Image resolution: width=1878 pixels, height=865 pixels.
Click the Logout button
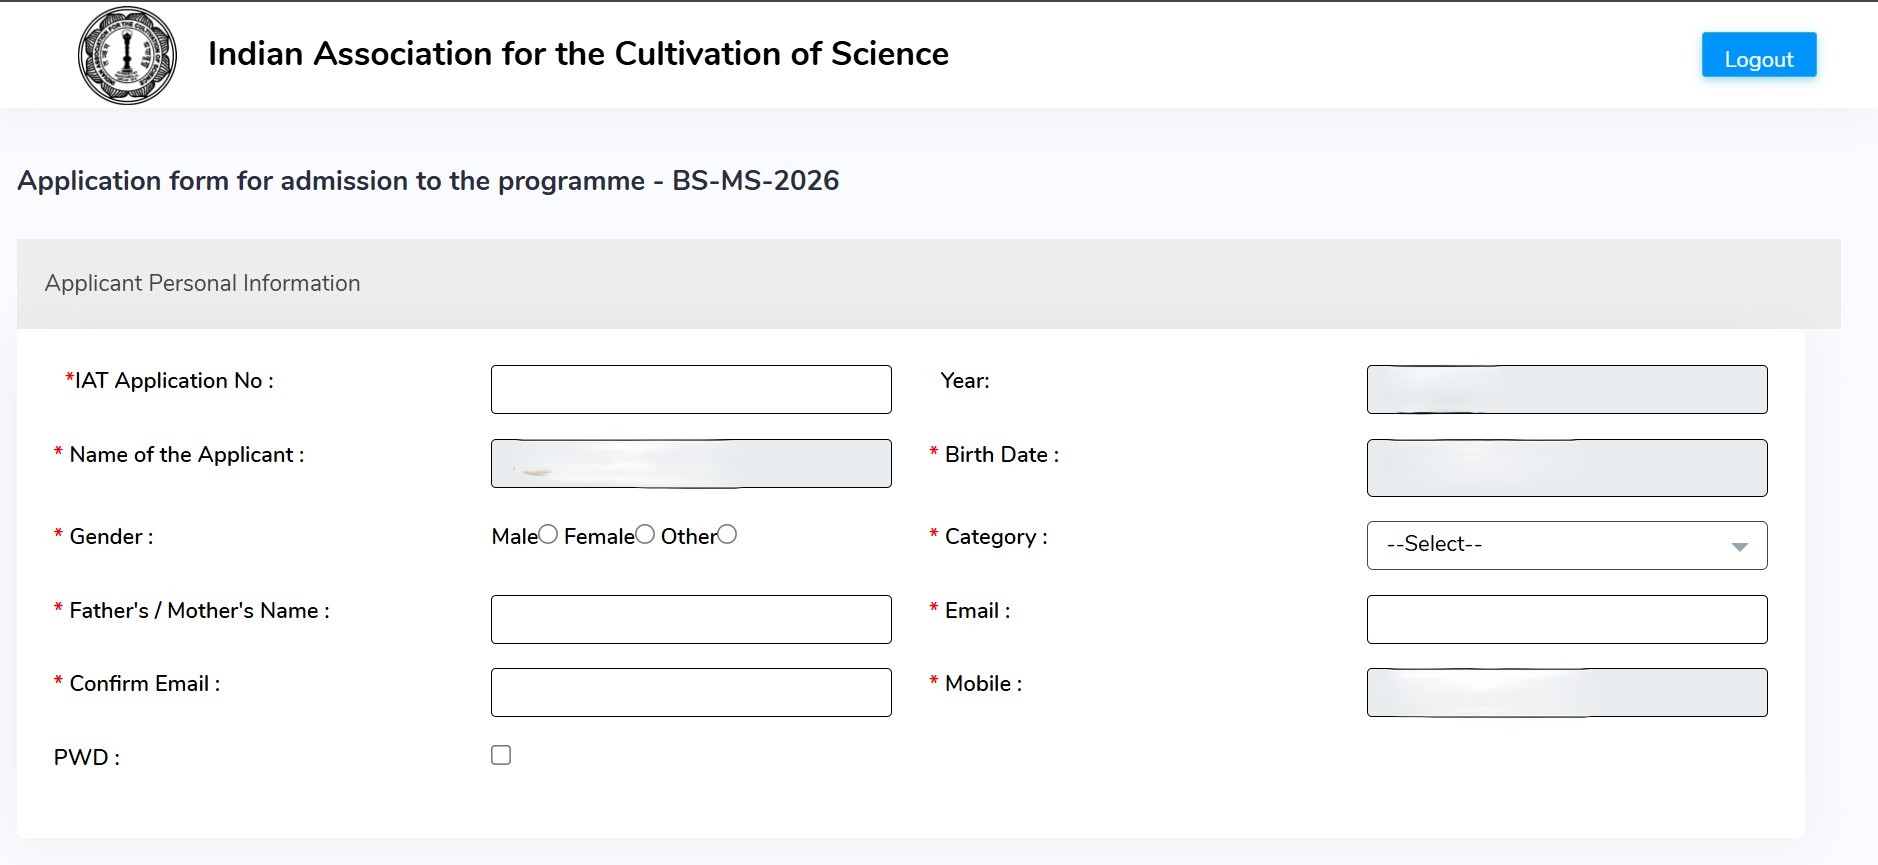(1758, 56)
